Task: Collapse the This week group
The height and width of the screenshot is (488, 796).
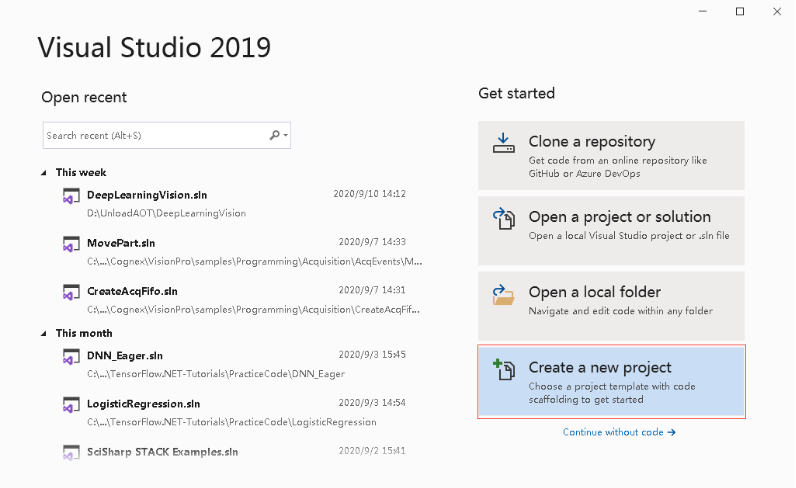Action: pos(44,173)
